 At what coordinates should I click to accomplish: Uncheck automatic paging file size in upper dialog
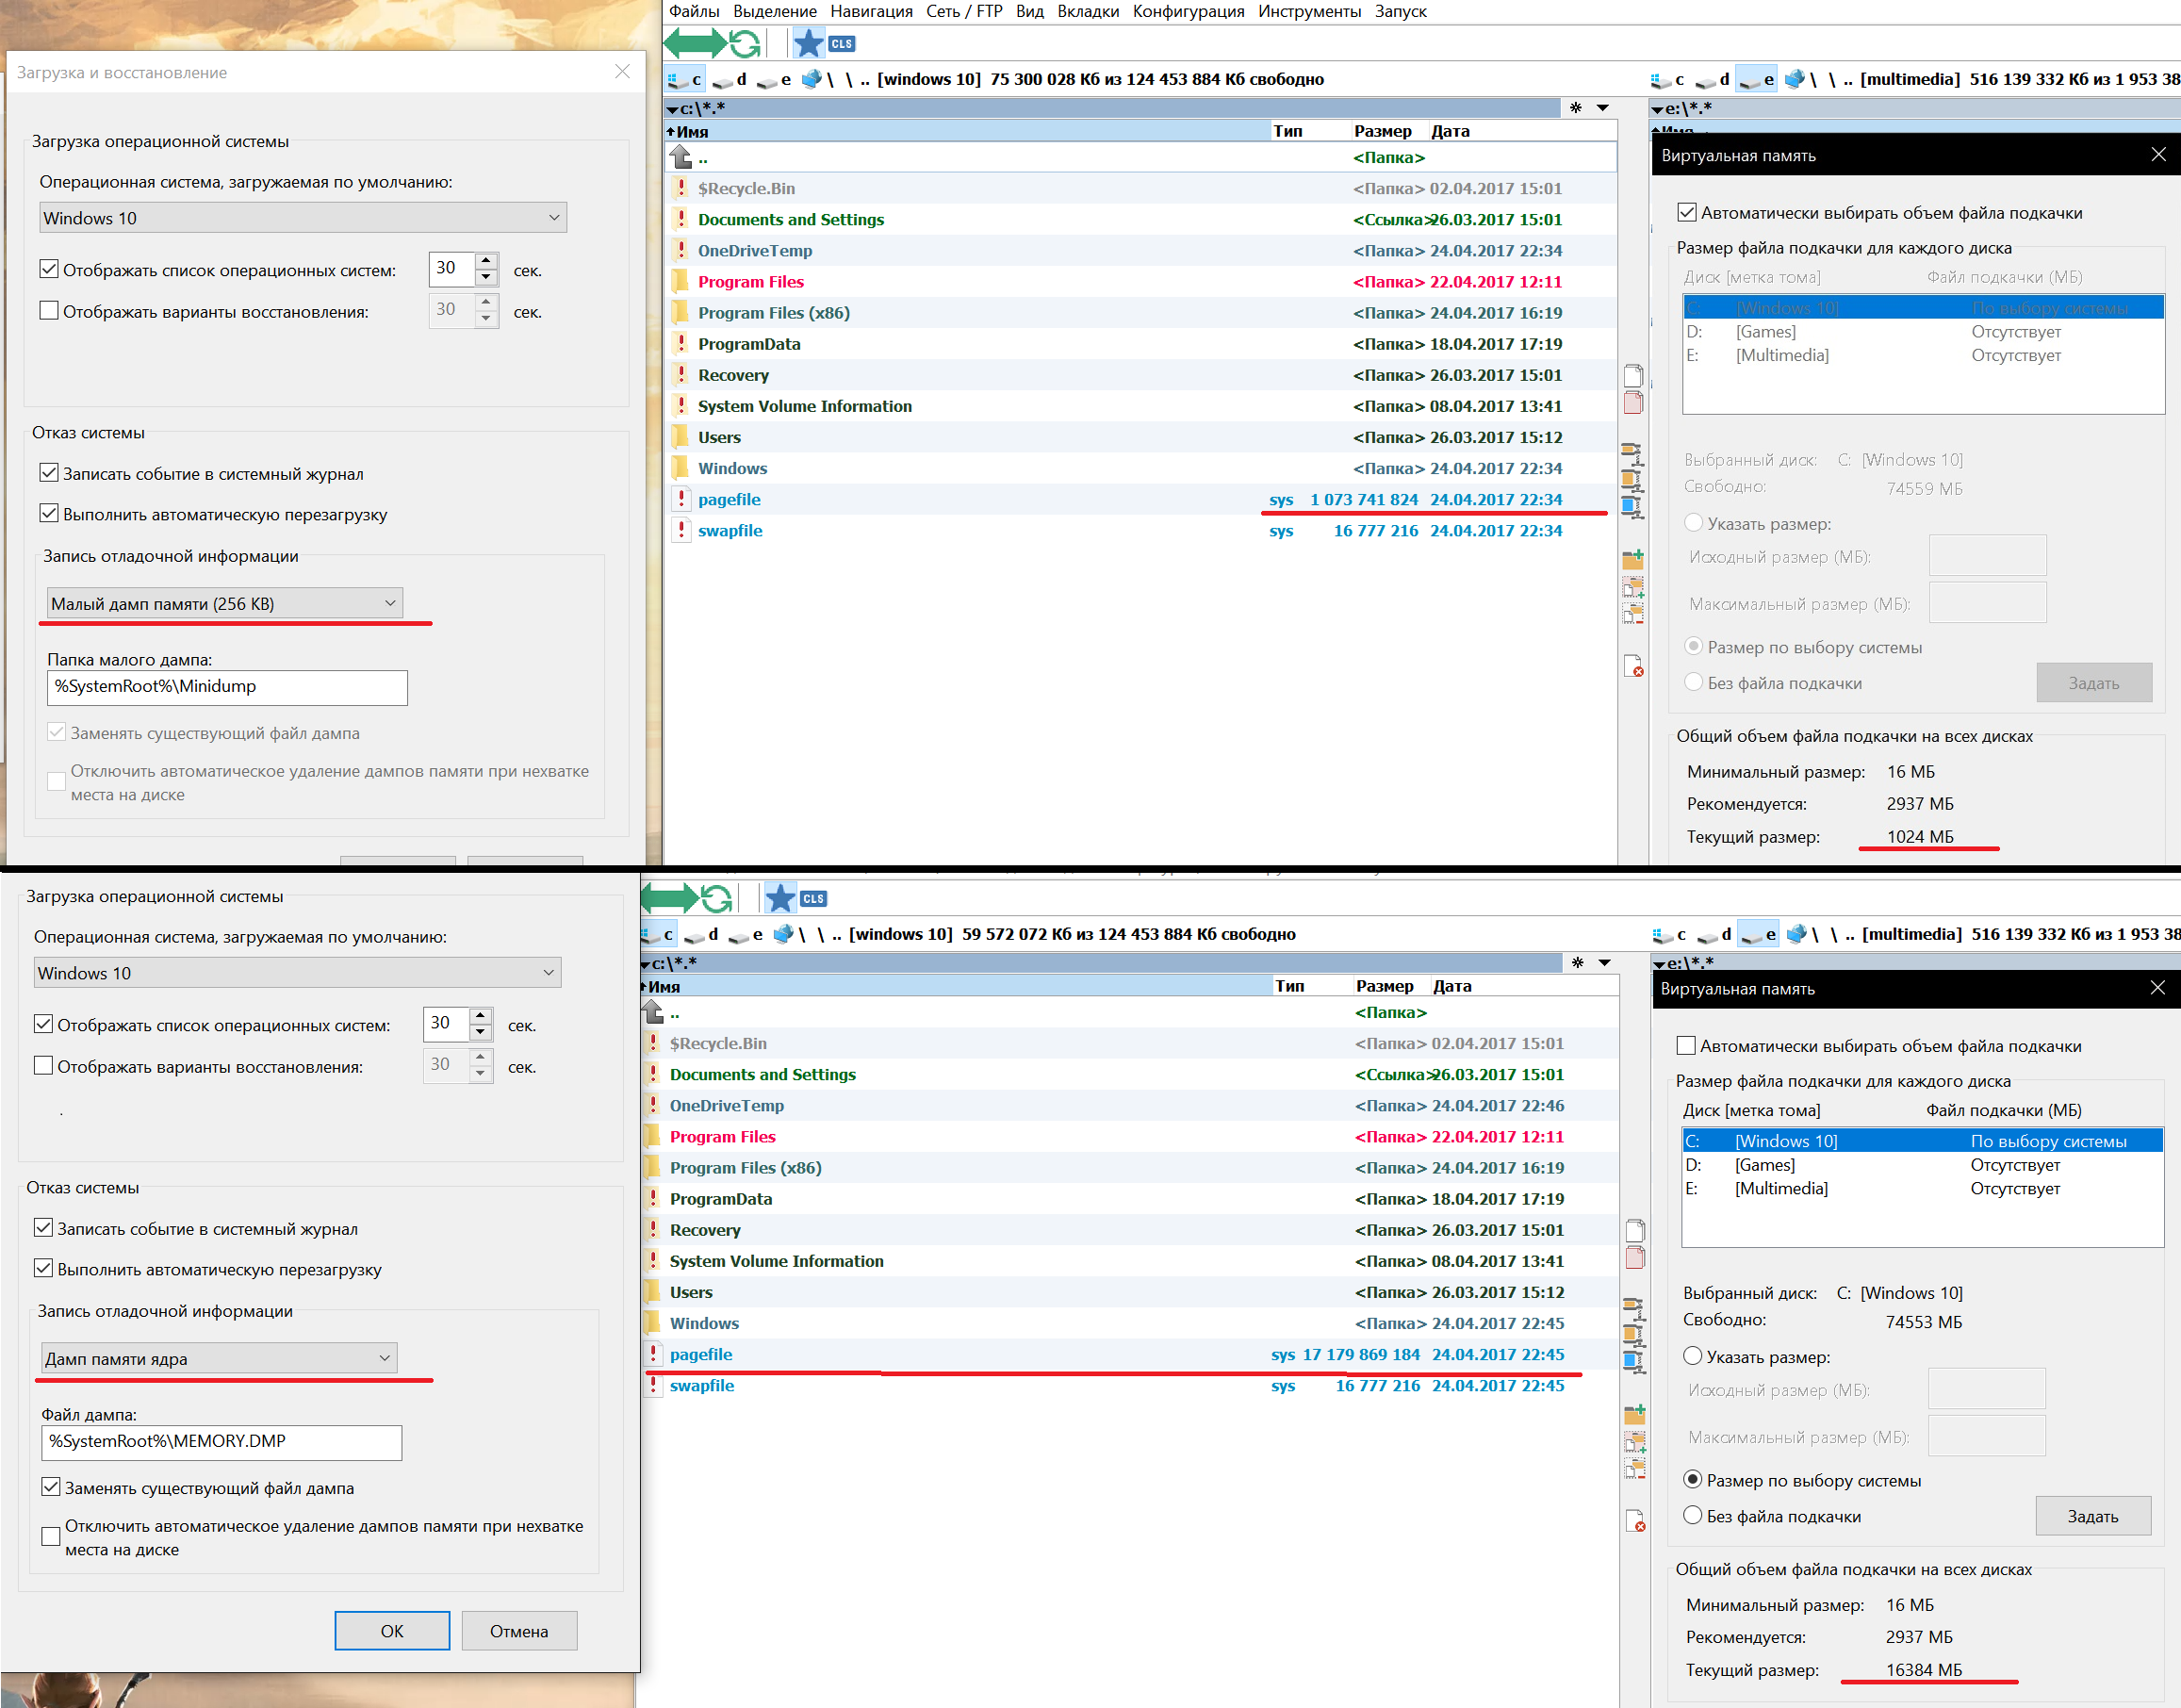point(1687,213)
